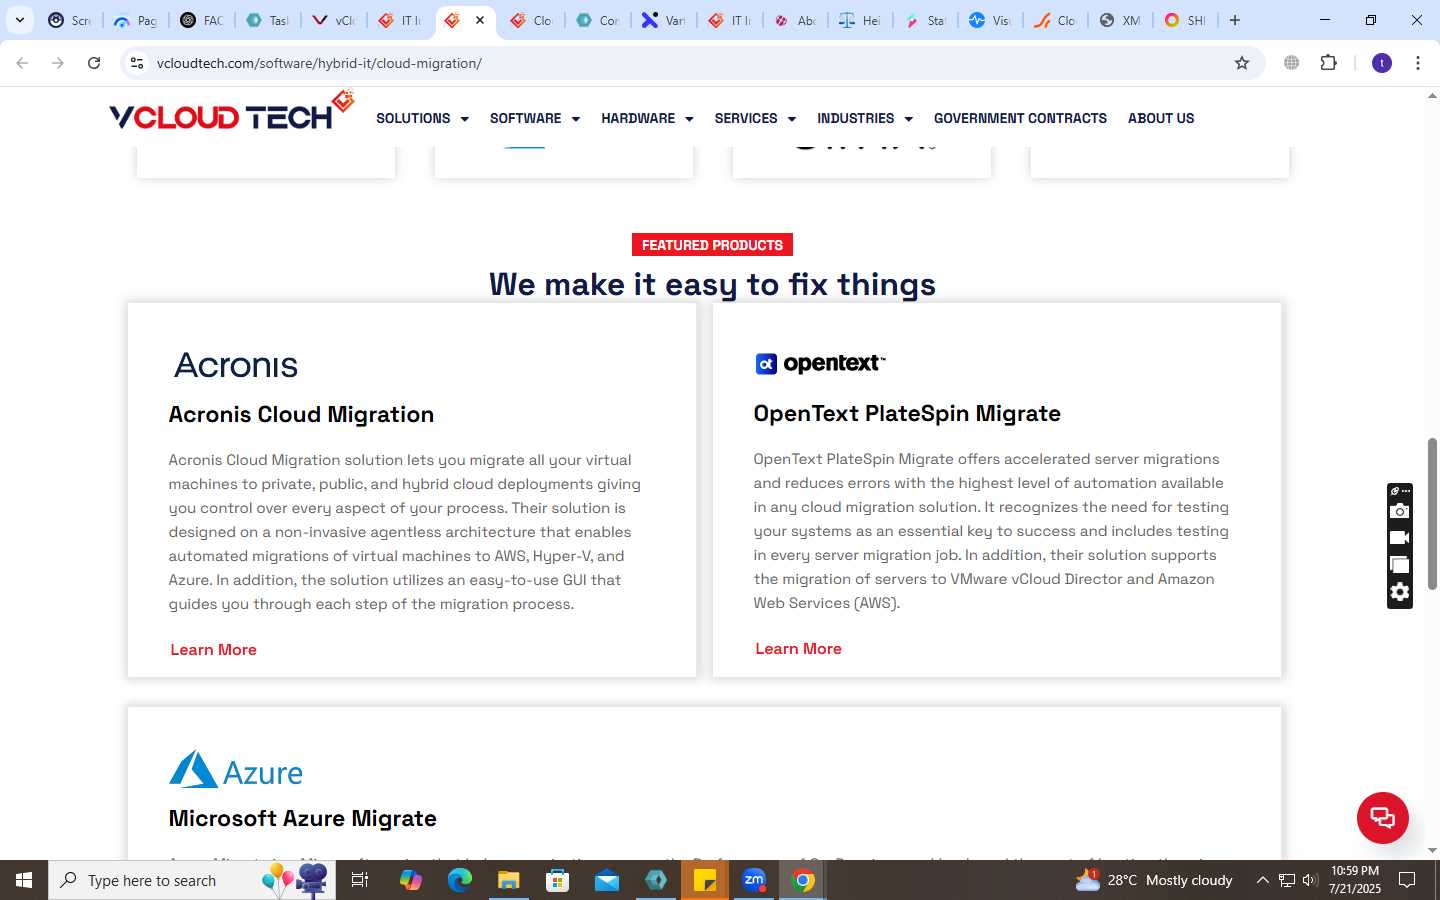Click the scrollbar down arrow
This screenshot has width=1440, height=900.
(1432, 851)
